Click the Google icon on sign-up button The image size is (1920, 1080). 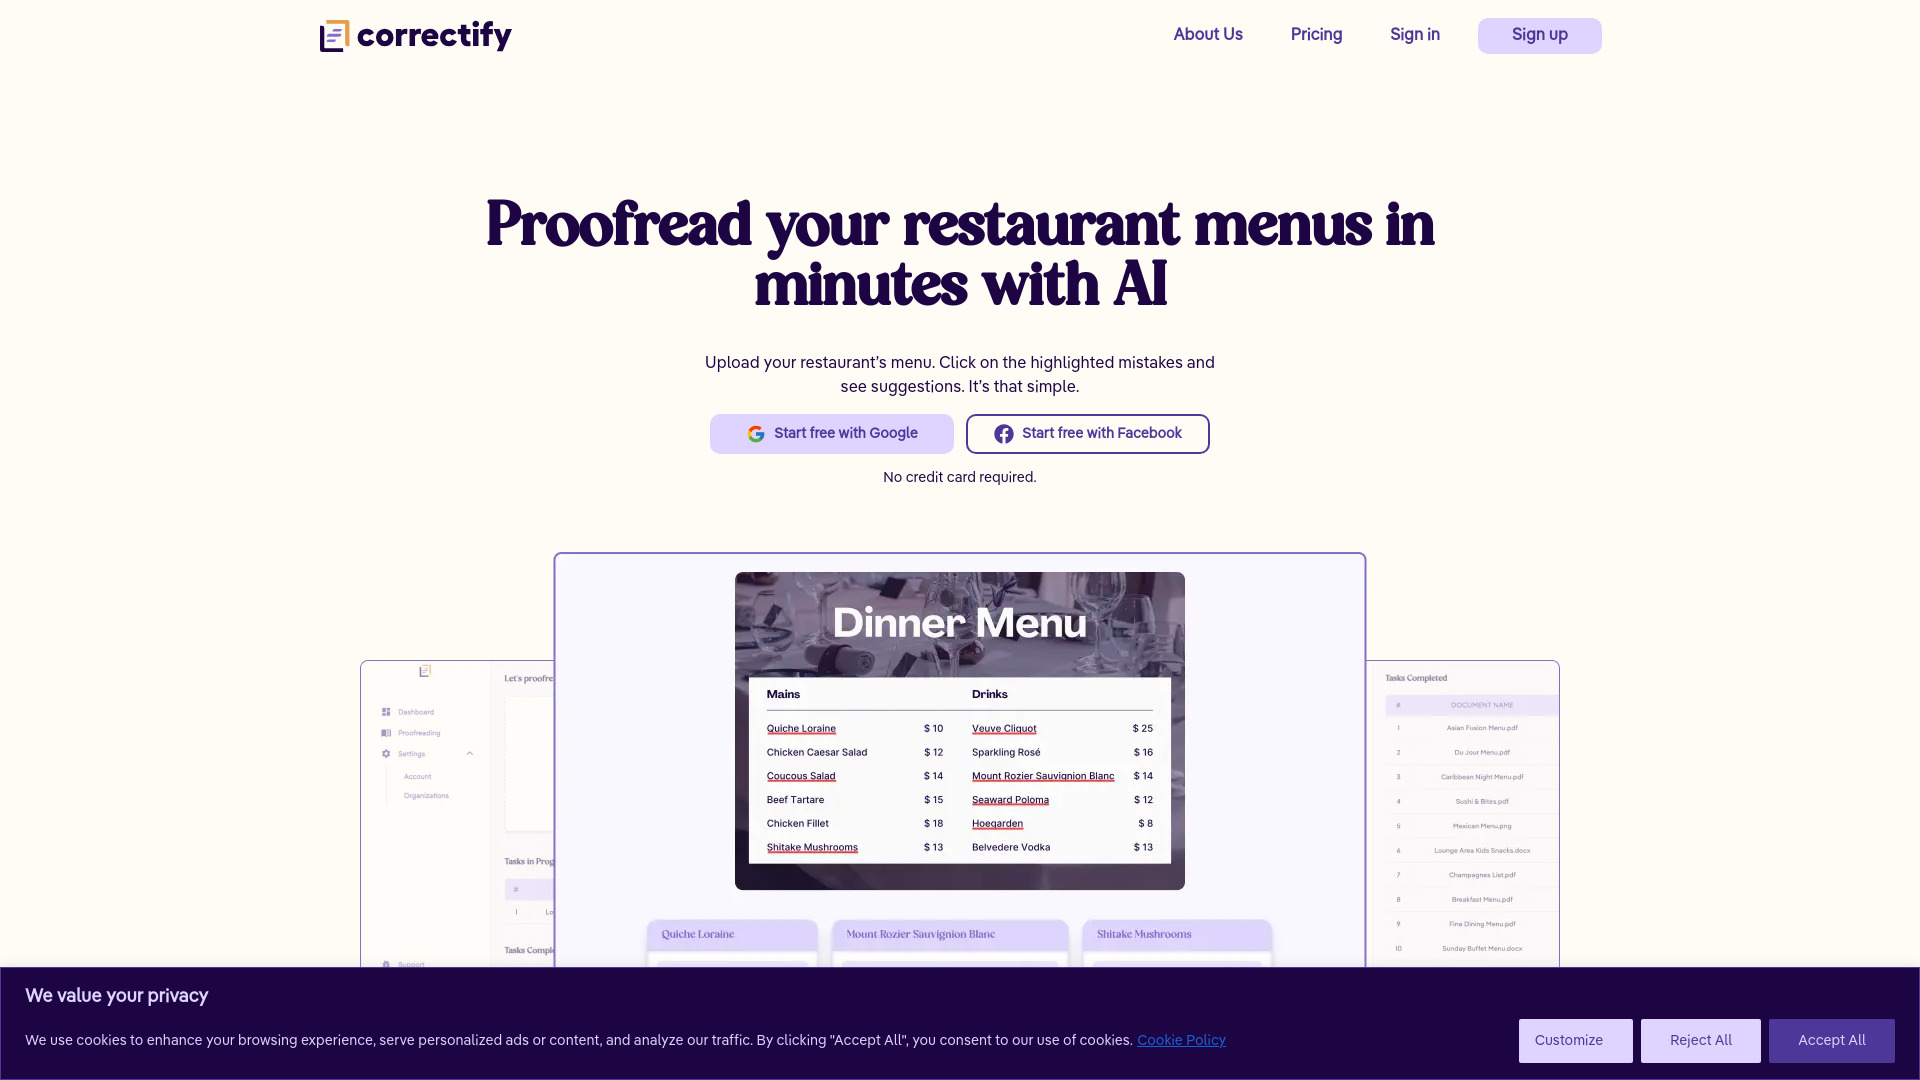tap(756, 434)
